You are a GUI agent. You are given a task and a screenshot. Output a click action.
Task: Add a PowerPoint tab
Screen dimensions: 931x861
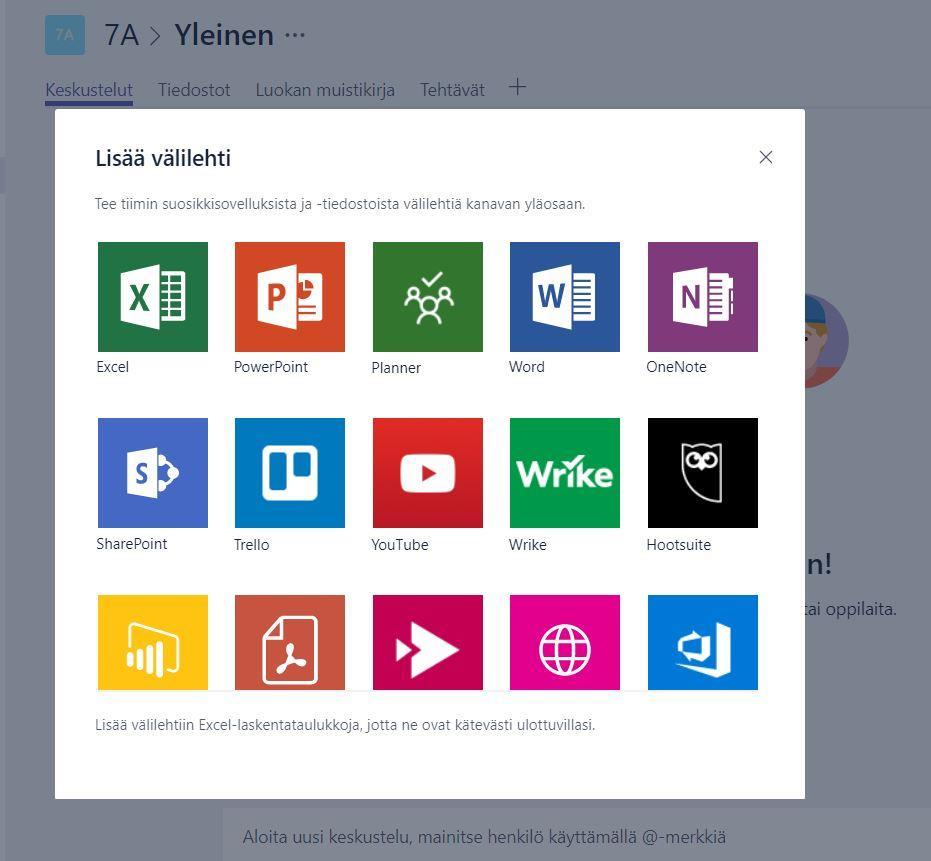tap(290, 296)
